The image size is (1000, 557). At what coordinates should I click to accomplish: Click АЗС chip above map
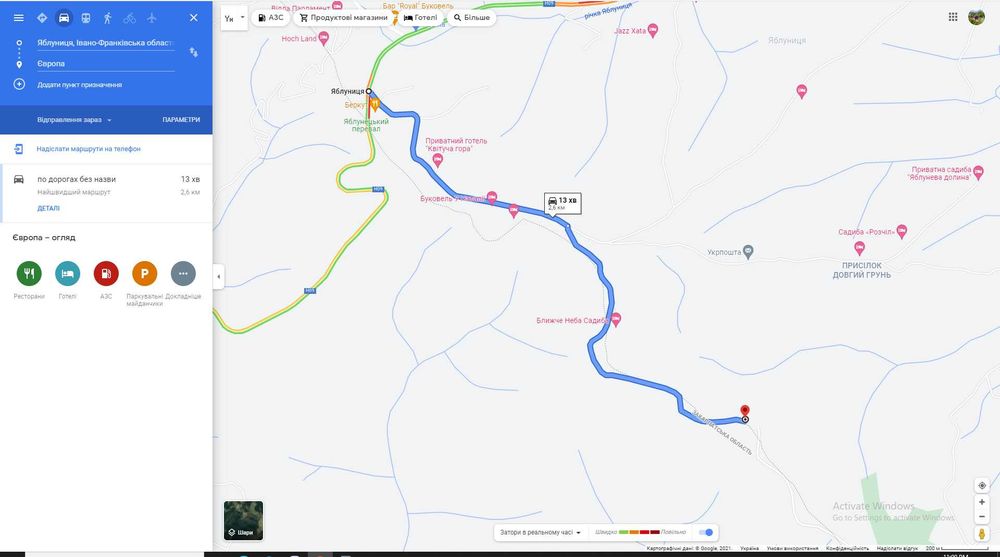(x=271, y=18)
